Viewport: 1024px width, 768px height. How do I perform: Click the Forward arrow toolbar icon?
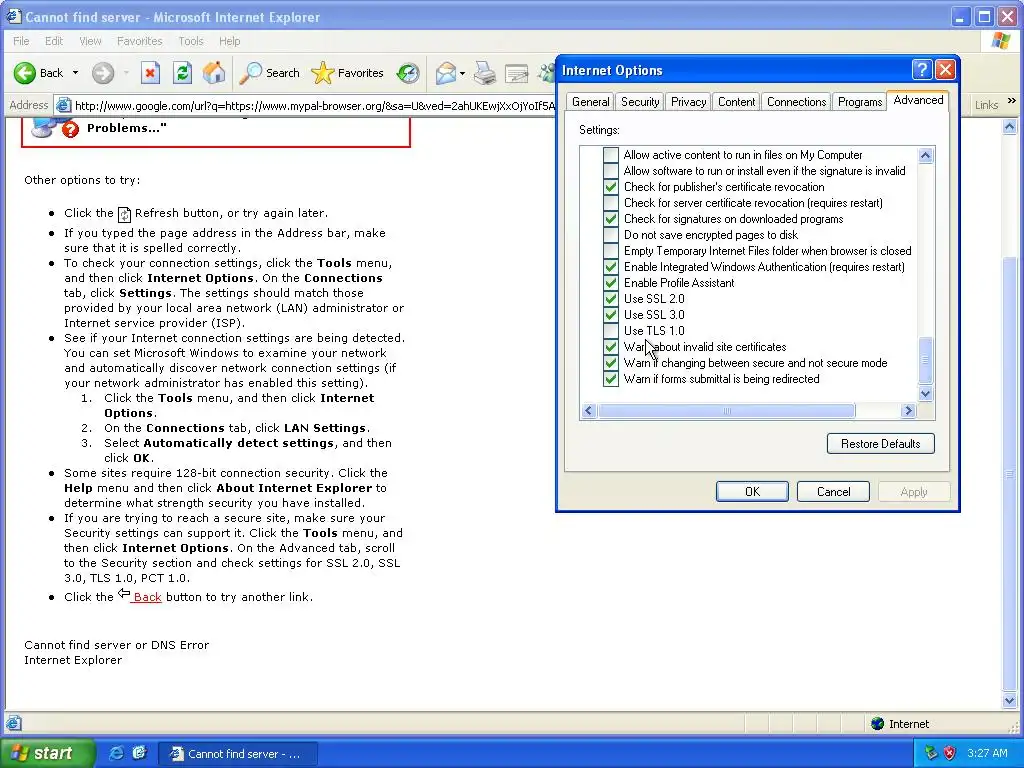coord(103,72)
